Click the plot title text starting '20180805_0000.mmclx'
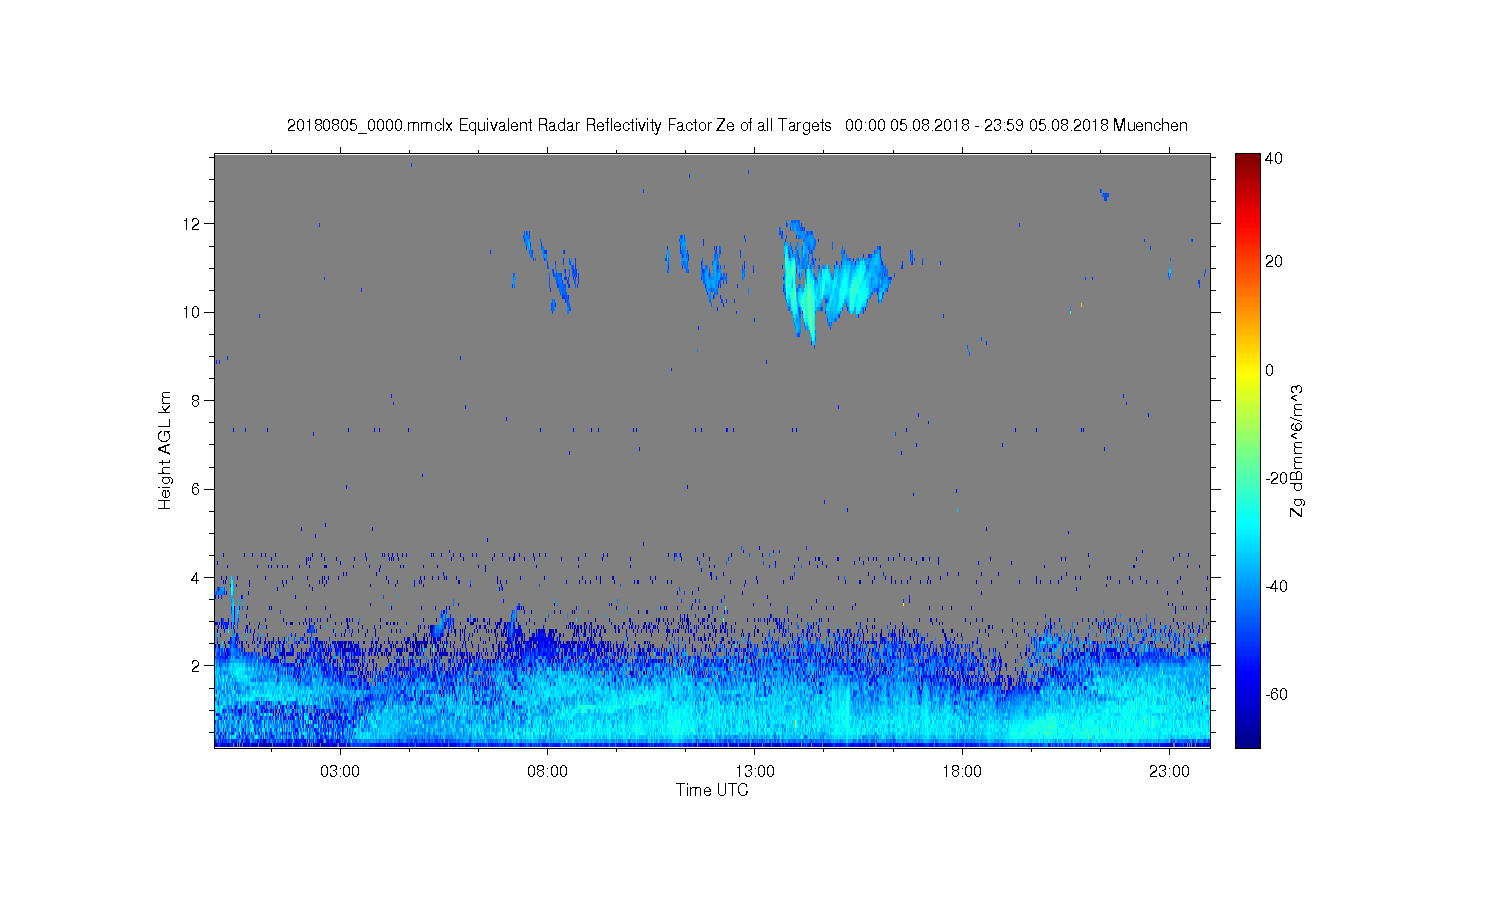This screenshot has width=1500, height=900. (x=737, y=126)
